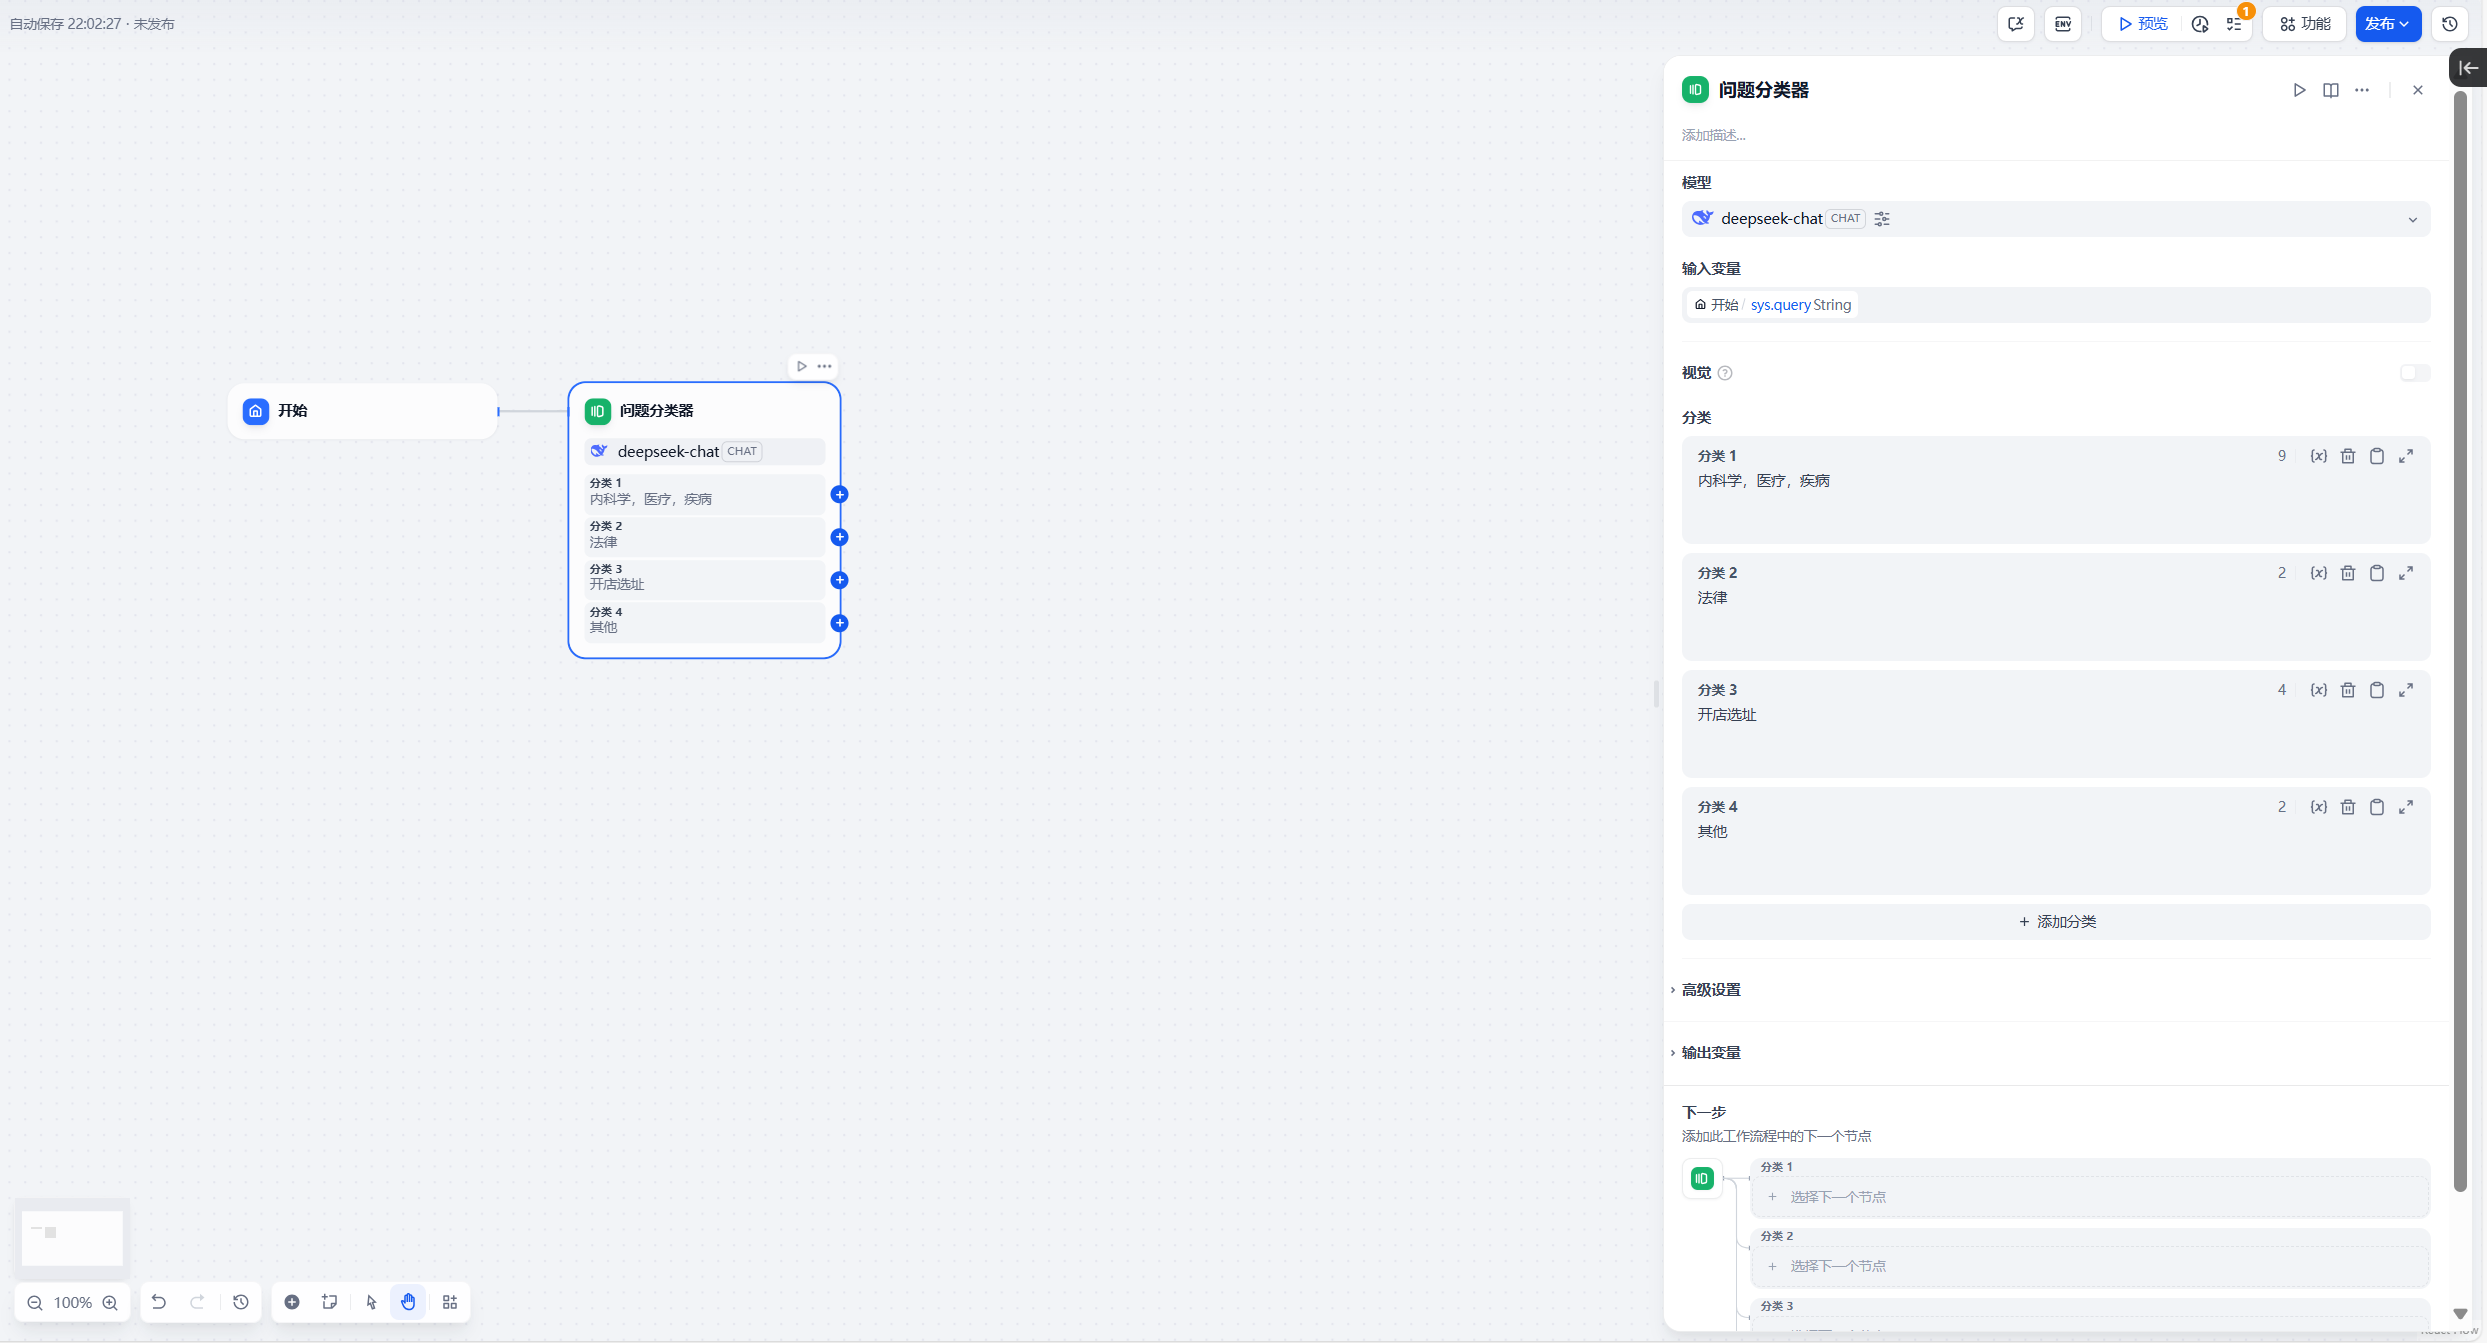Click the 预览 preview button

(2142, 24)
